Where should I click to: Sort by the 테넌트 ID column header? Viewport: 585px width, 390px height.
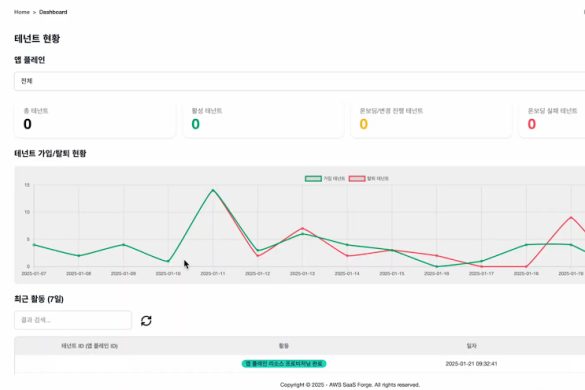click(x=90, y=346)
